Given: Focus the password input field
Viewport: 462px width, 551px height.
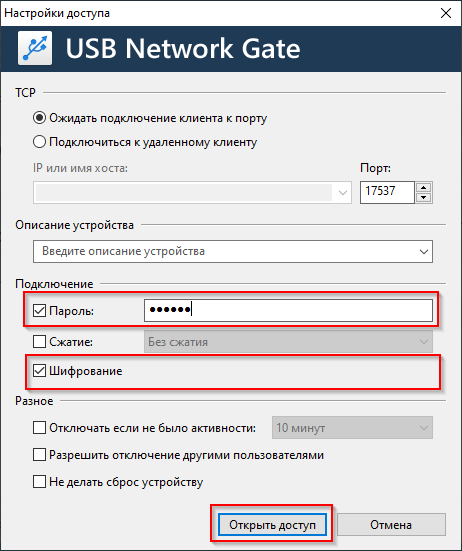Looking at the screenshot, I should [288, 310].
